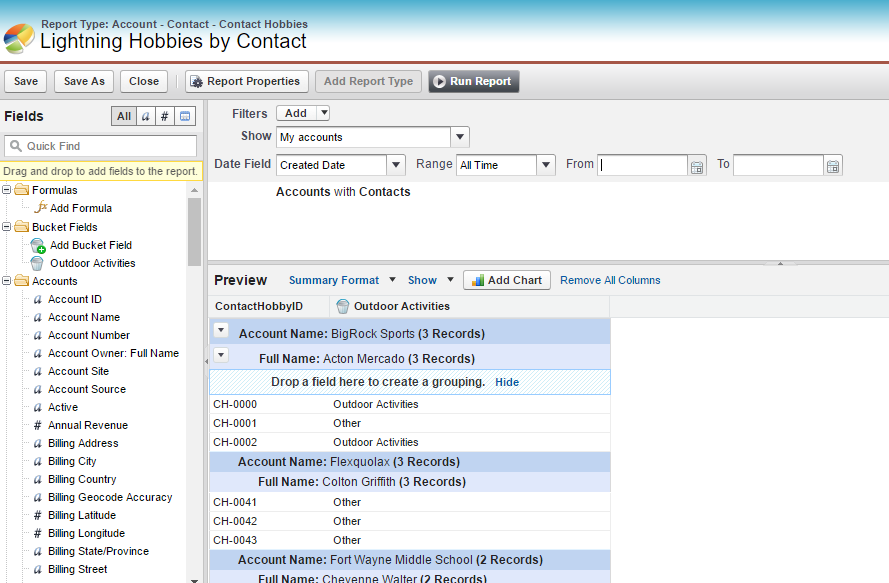
Task: Select Account Owner: Full Name field
Action: click(x=113, y=353)
